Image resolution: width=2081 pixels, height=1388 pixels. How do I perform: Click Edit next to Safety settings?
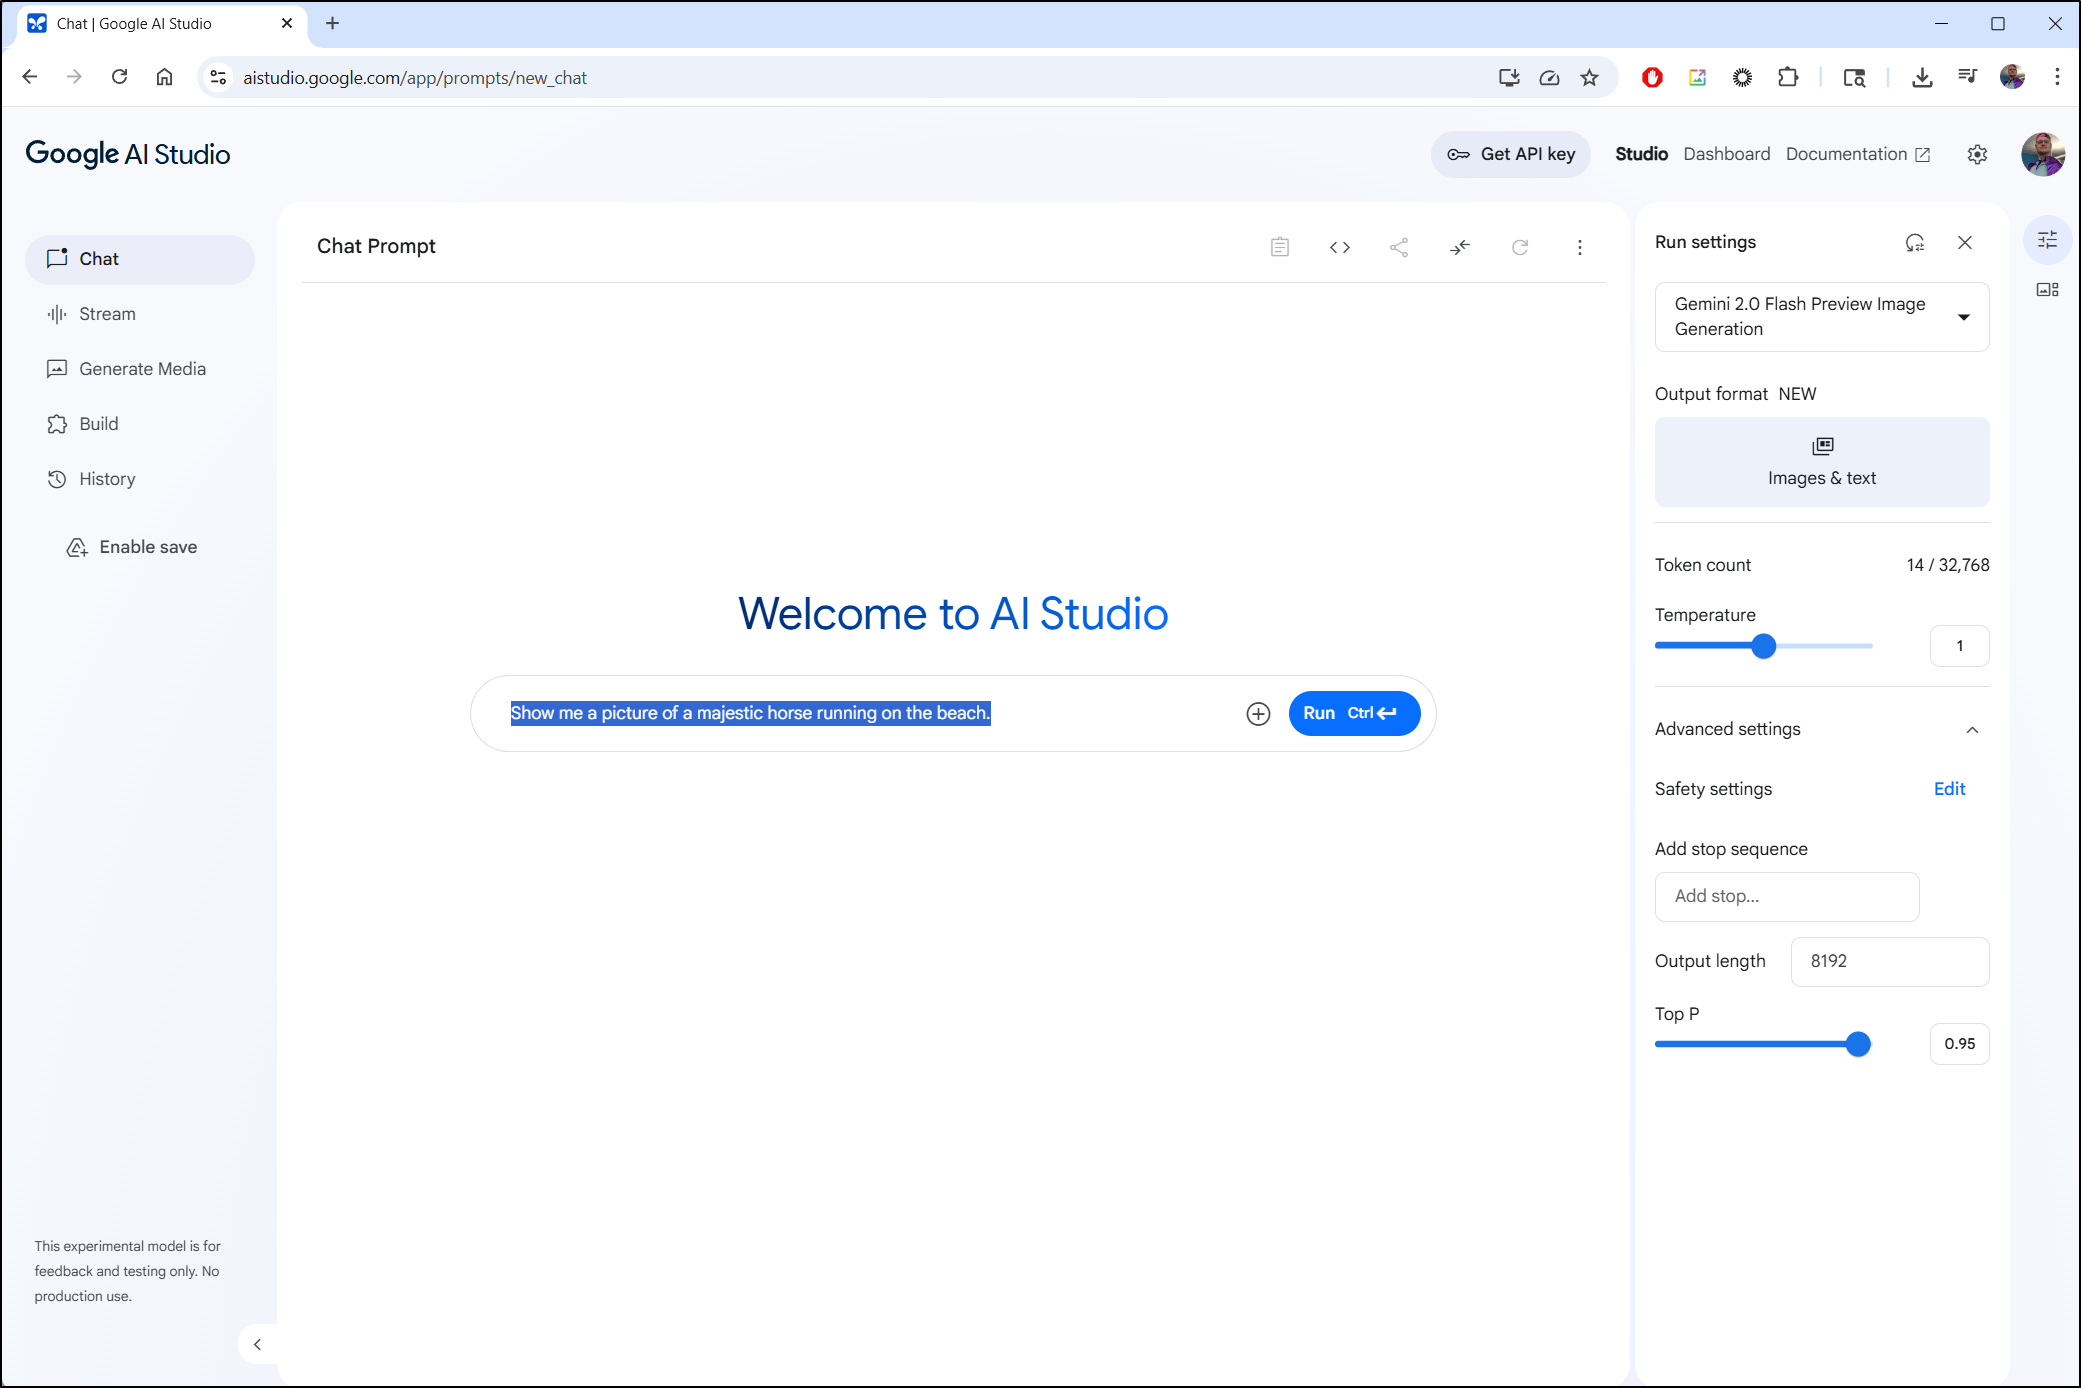[1948, 789]
